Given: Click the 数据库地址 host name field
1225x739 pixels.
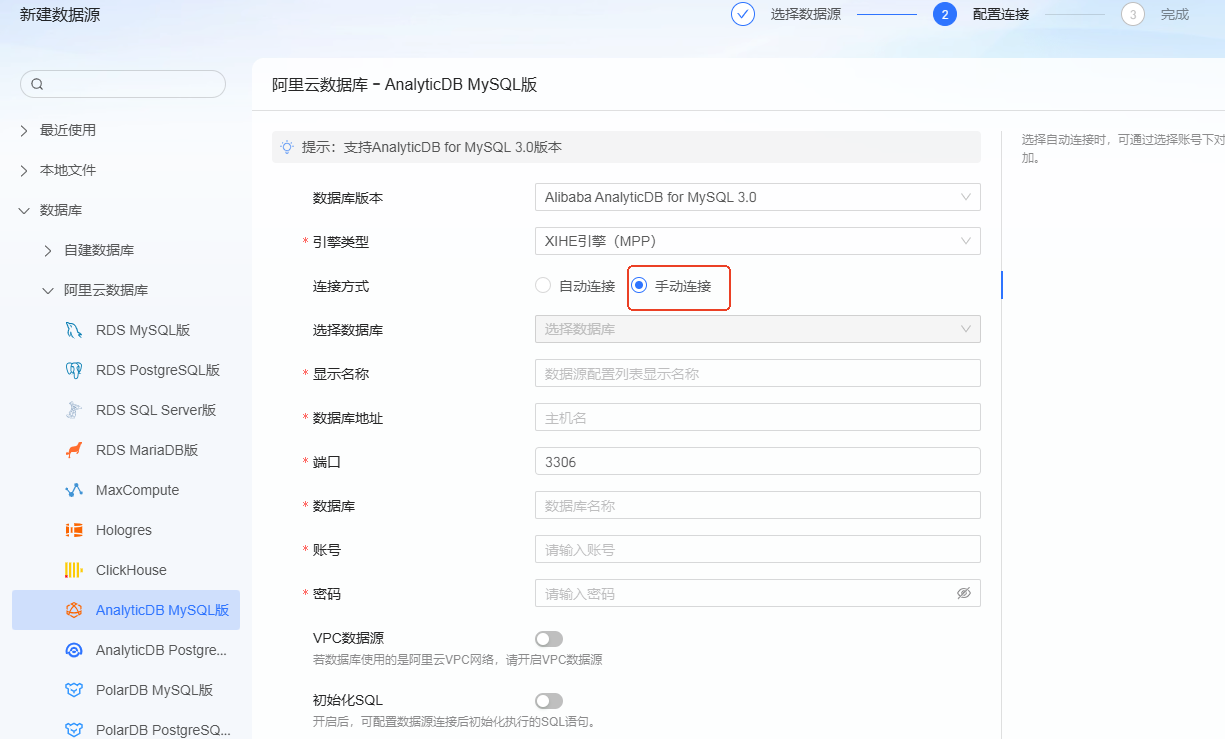Looking at the screenshot, I should pos(757,417).
